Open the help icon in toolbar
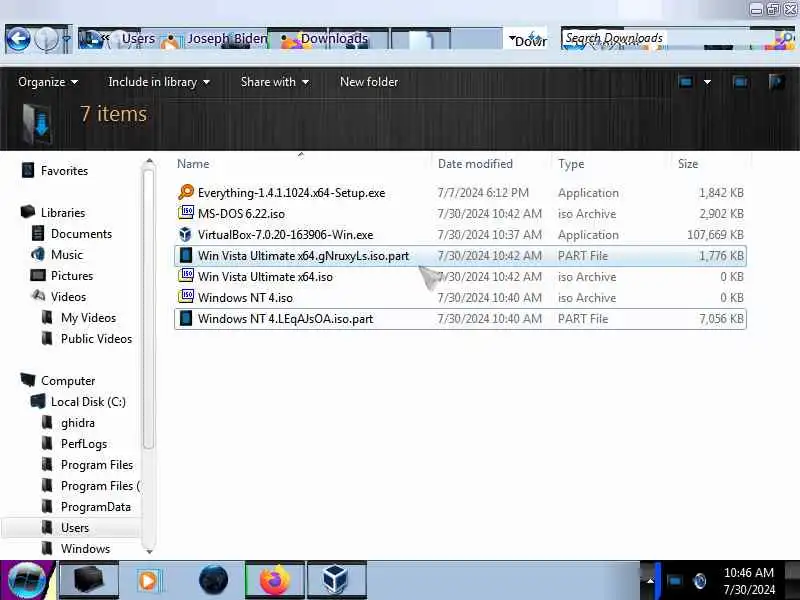 pos(776,82)
